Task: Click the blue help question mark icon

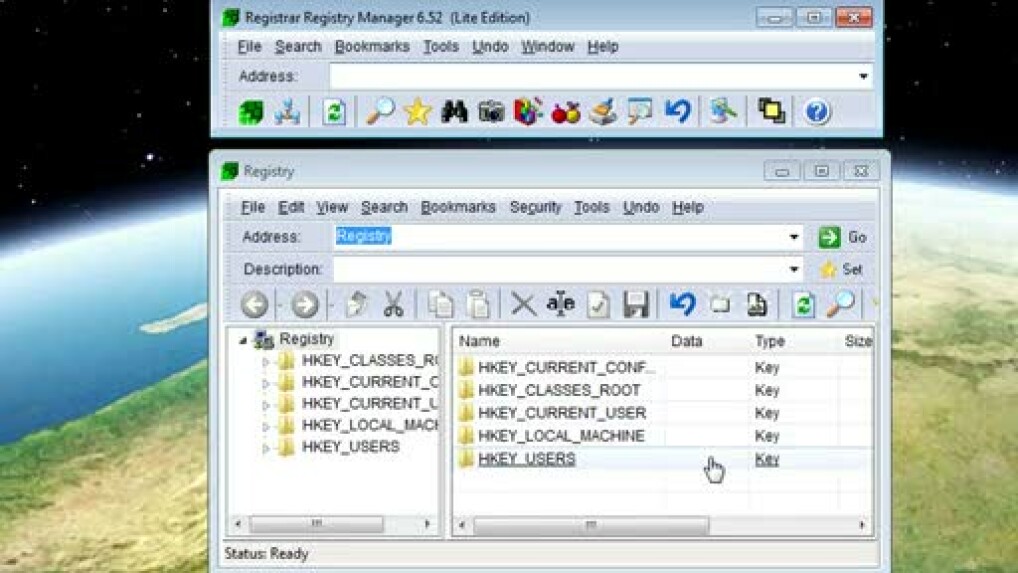Action: (817, 111)
